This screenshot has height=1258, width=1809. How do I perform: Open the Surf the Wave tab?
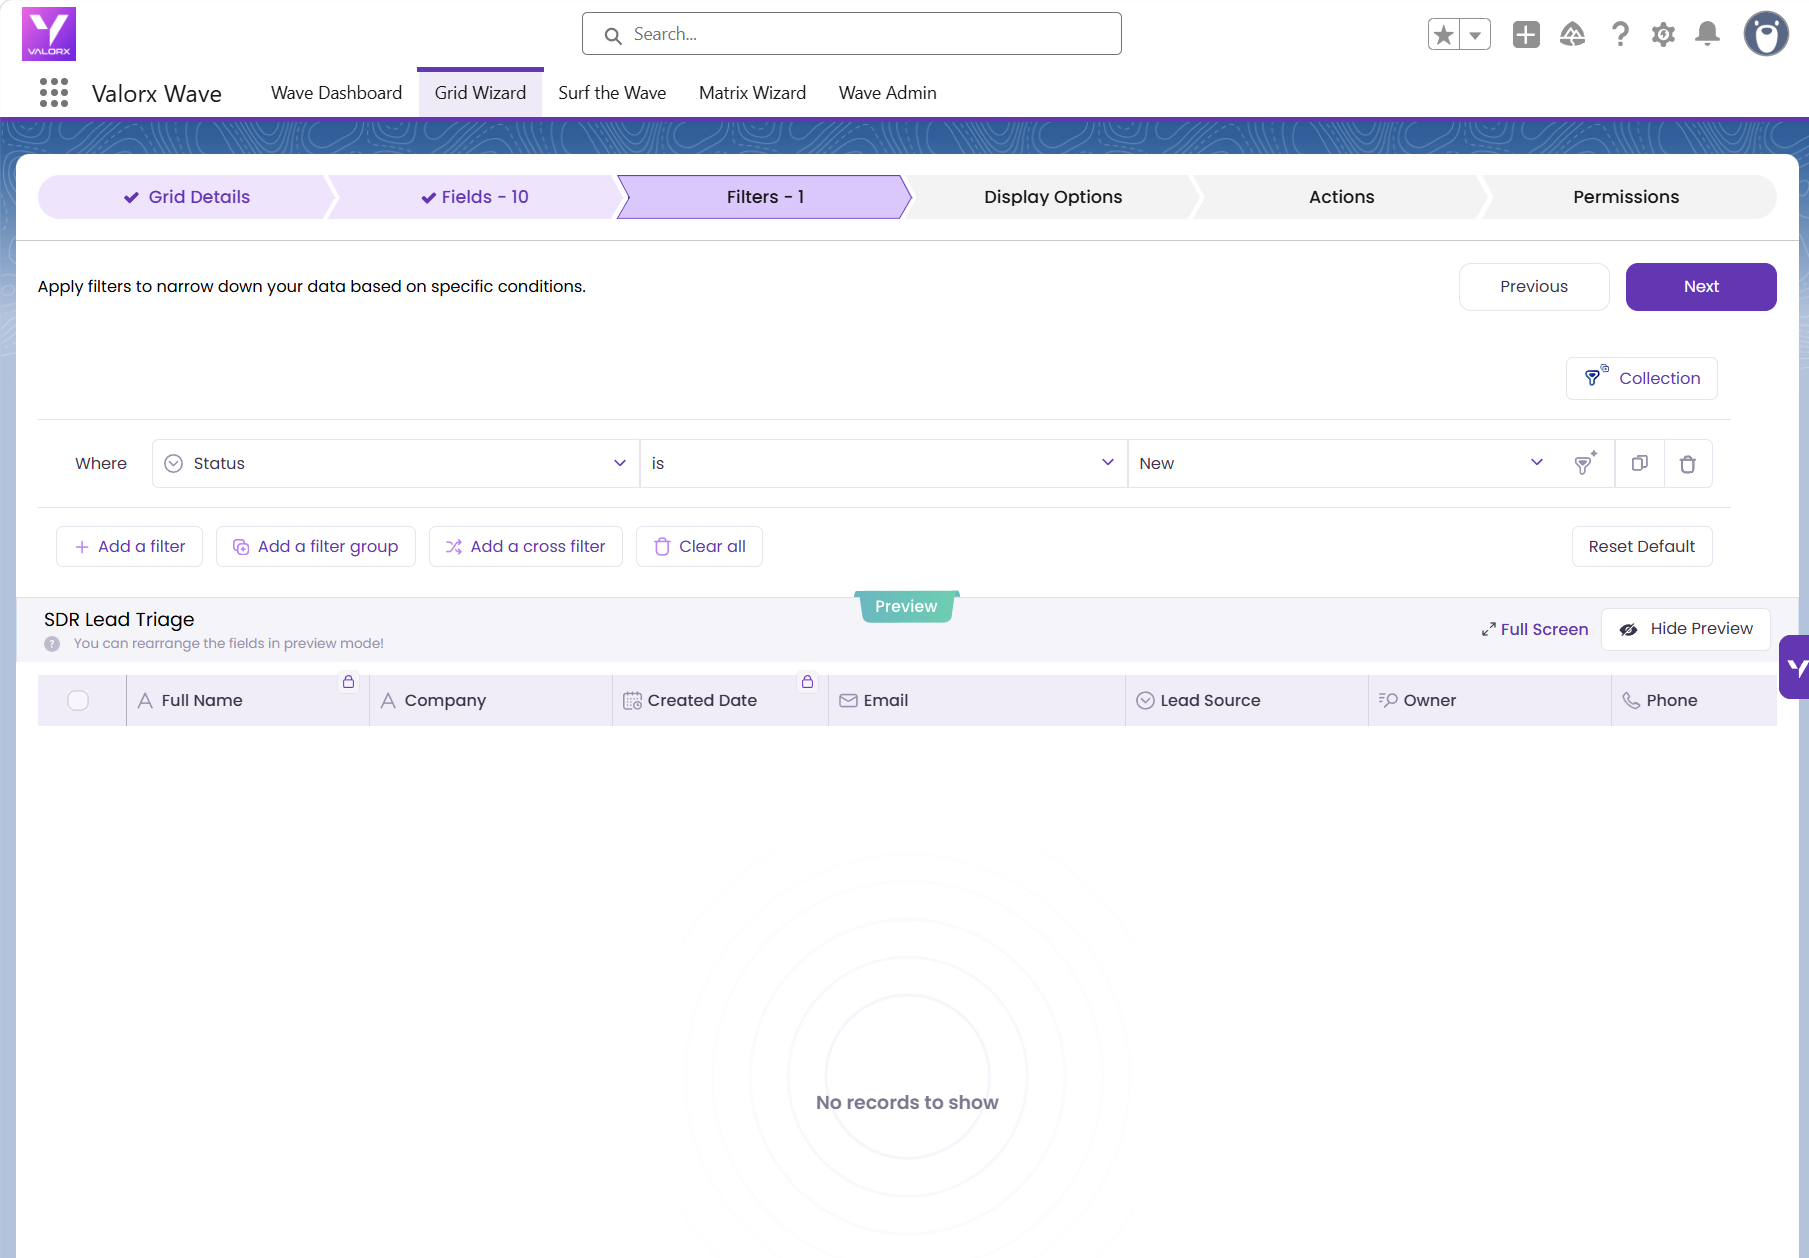612,93
